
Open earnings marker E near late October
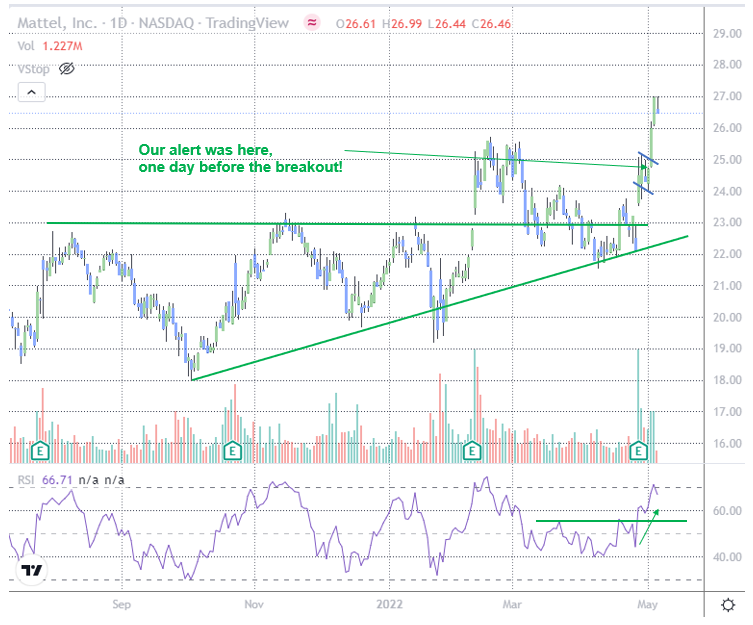click(x=232, y=451)
